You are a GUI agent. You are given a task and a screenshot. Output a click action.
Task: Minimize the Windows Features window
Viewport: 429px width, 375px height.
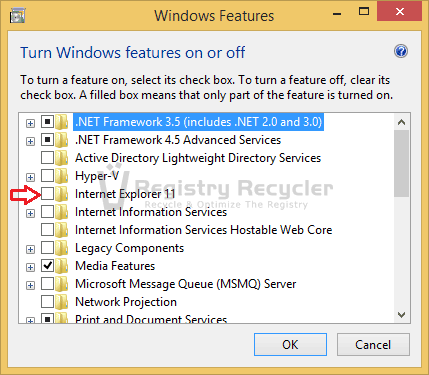coord(337,13)
